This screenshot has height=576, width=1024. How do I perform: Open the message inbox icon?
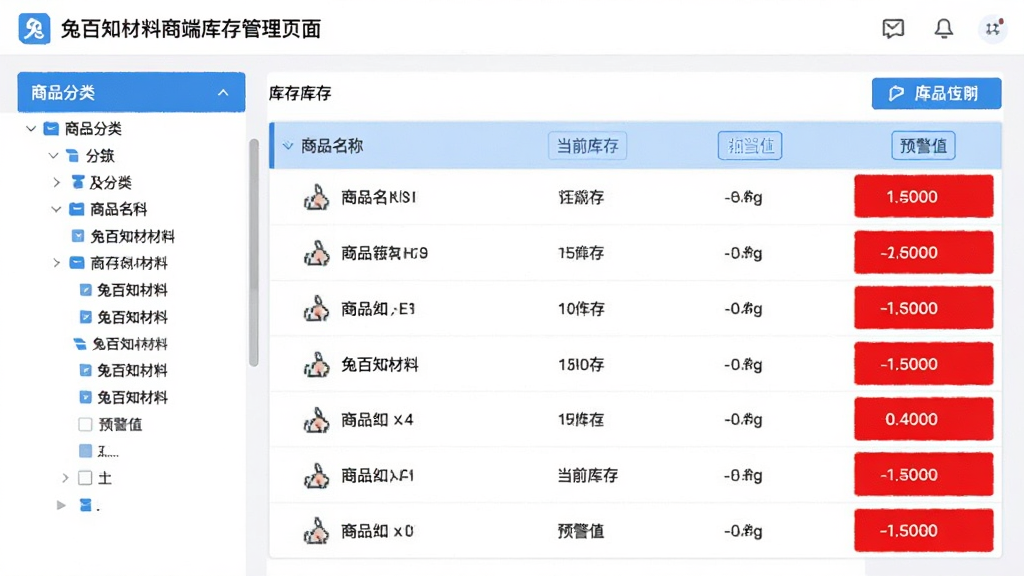(893, 28)
